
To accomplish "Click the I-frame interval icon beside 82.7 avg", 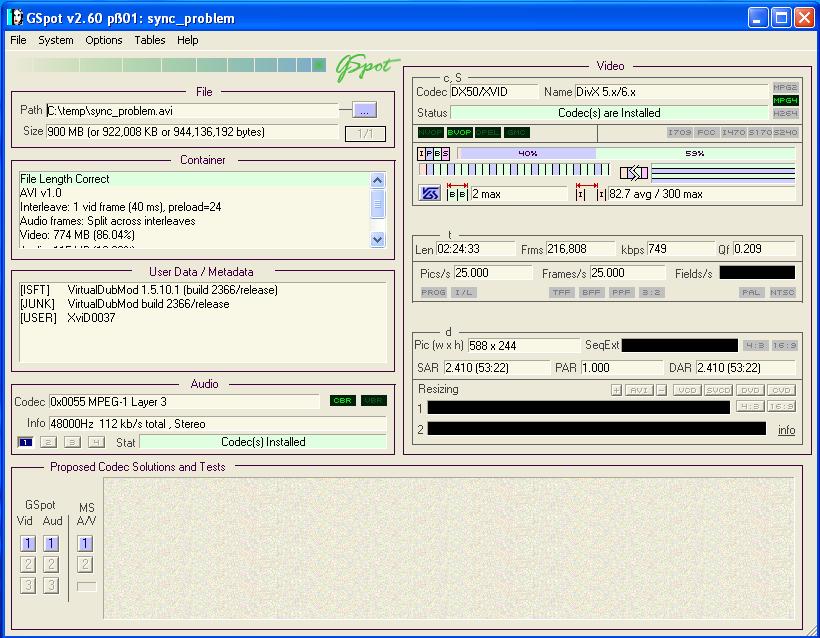I will point(591,193).
